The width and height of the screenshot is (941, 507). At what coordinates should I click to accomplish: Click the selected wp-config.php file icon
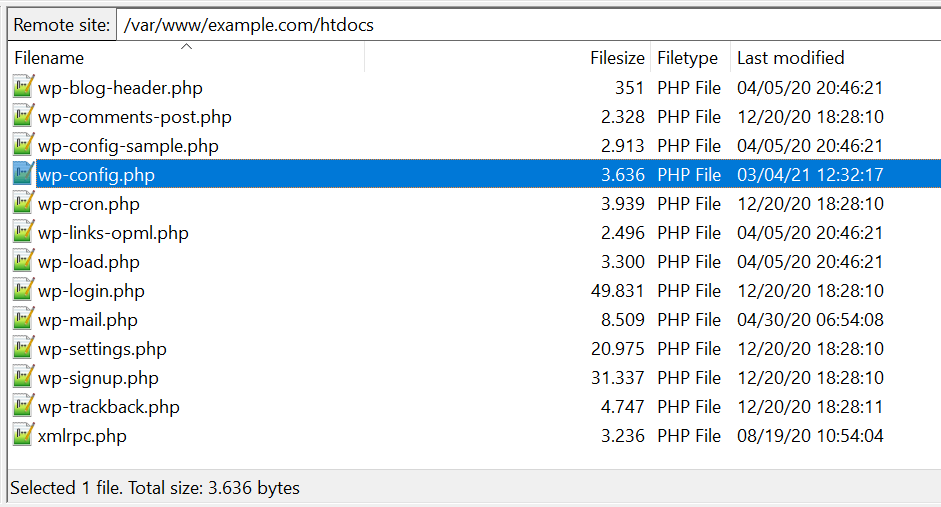coord(23,174)
